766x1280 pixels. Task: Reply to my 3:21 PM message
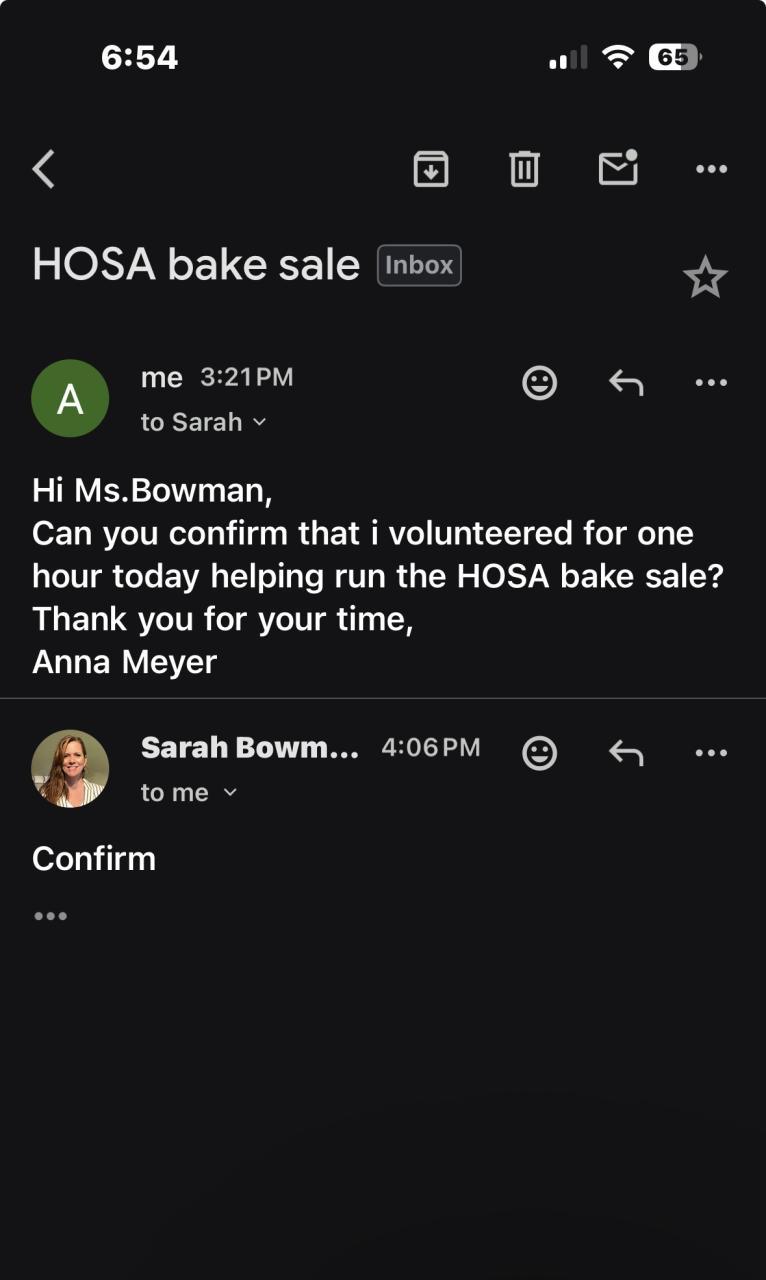[x=626, y=382]
